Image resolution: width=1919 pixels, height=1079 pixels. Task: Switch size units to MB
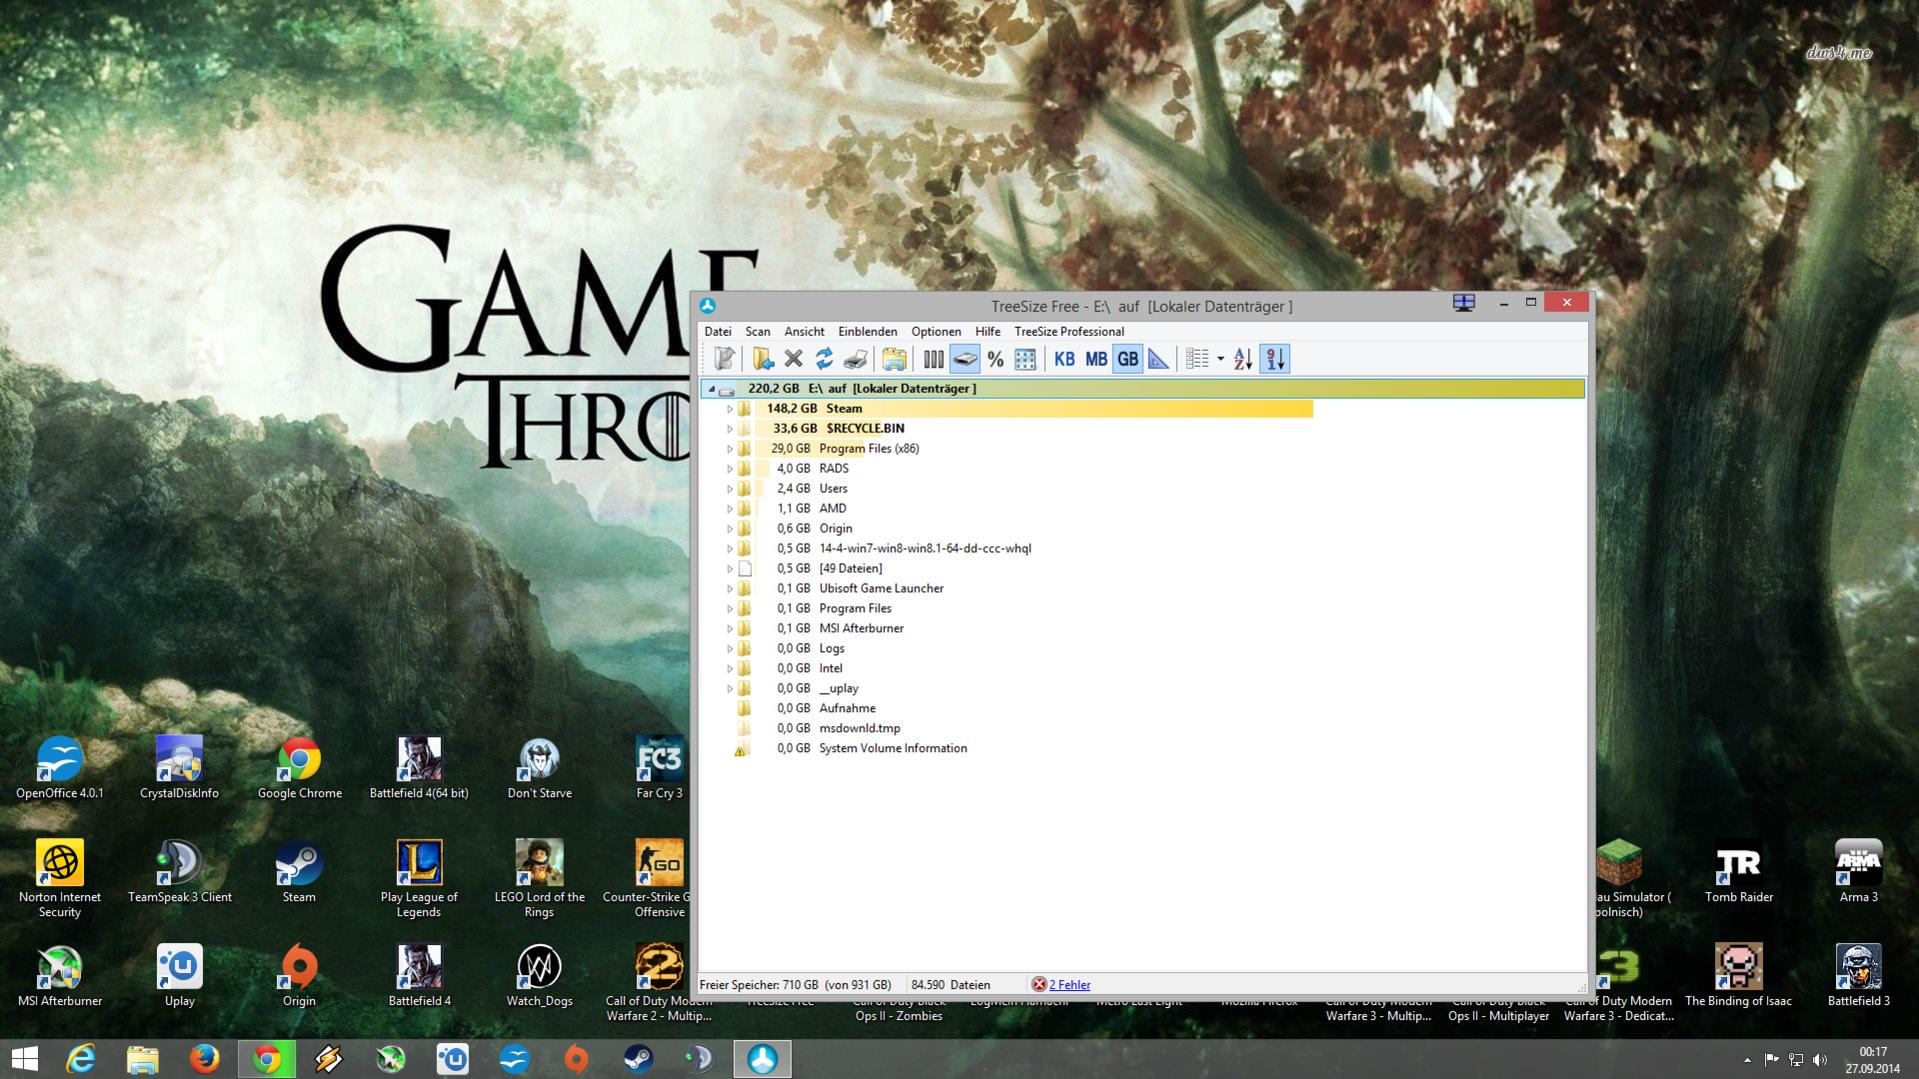point(1096,359)
